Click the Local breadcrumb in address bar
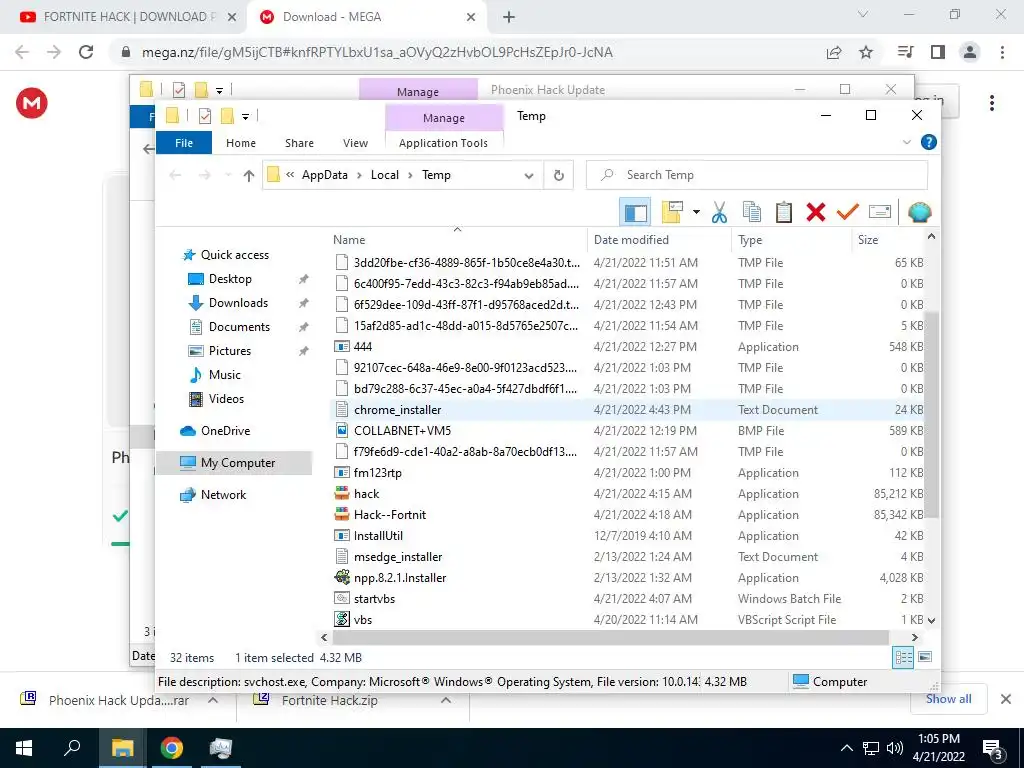Viewport: 1024px width, 768px height. click(385, 175)
